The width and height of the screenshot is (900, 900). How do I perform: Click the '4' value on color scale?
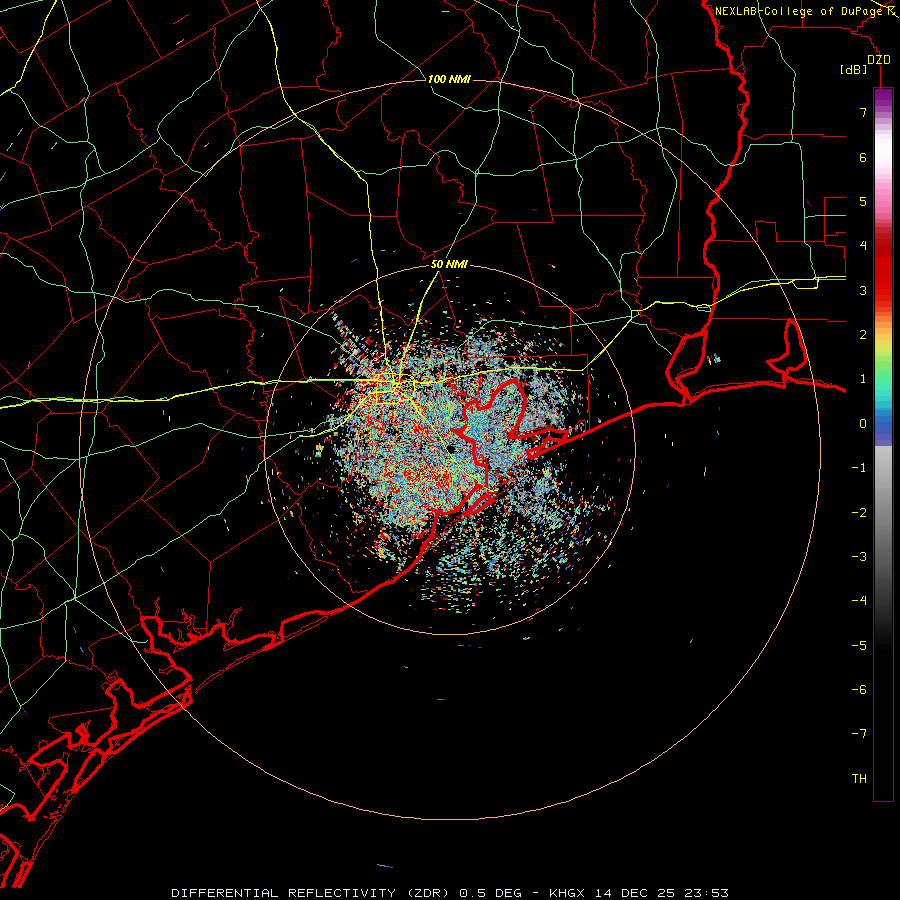pos(863,246)
